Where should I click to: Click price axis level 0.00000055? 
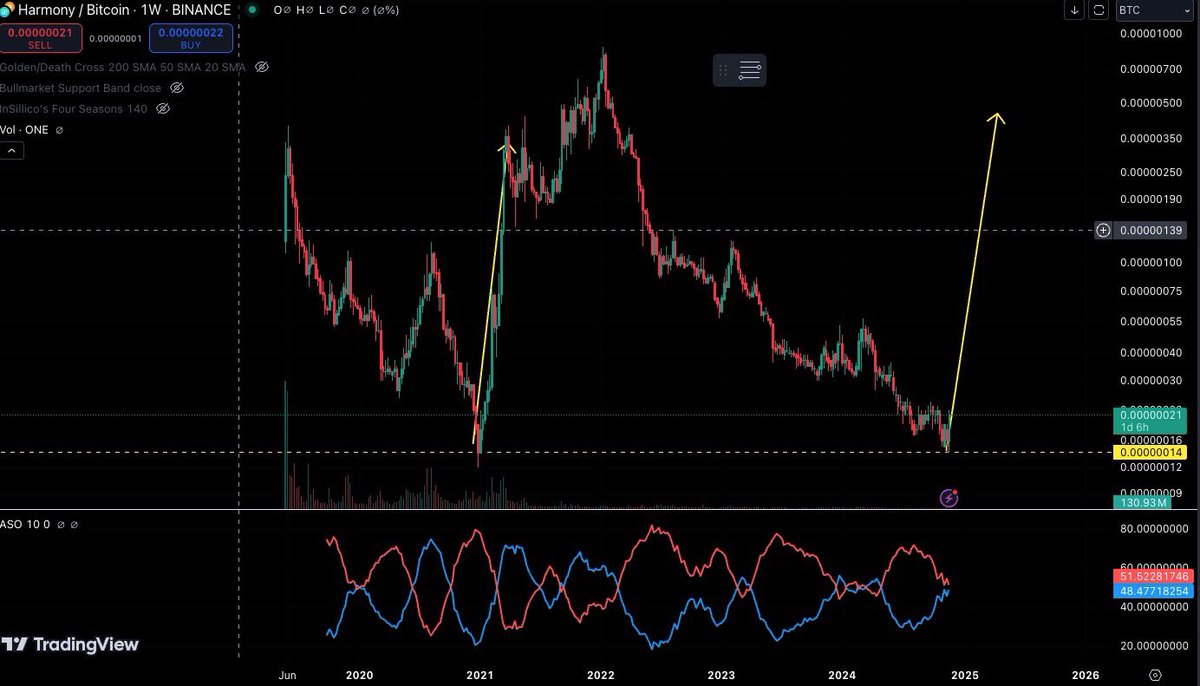click(1150, 322)
